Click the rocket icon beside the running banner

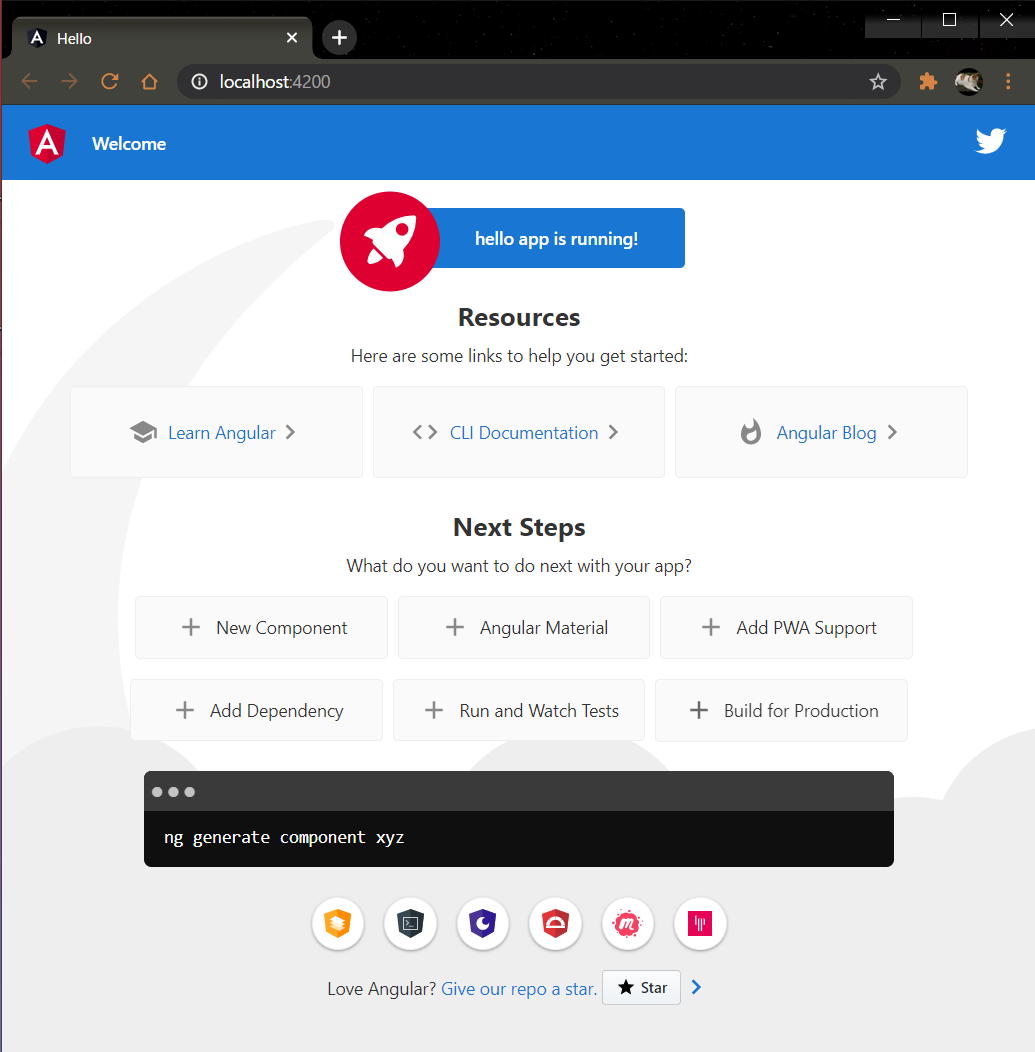coord(389,241)
